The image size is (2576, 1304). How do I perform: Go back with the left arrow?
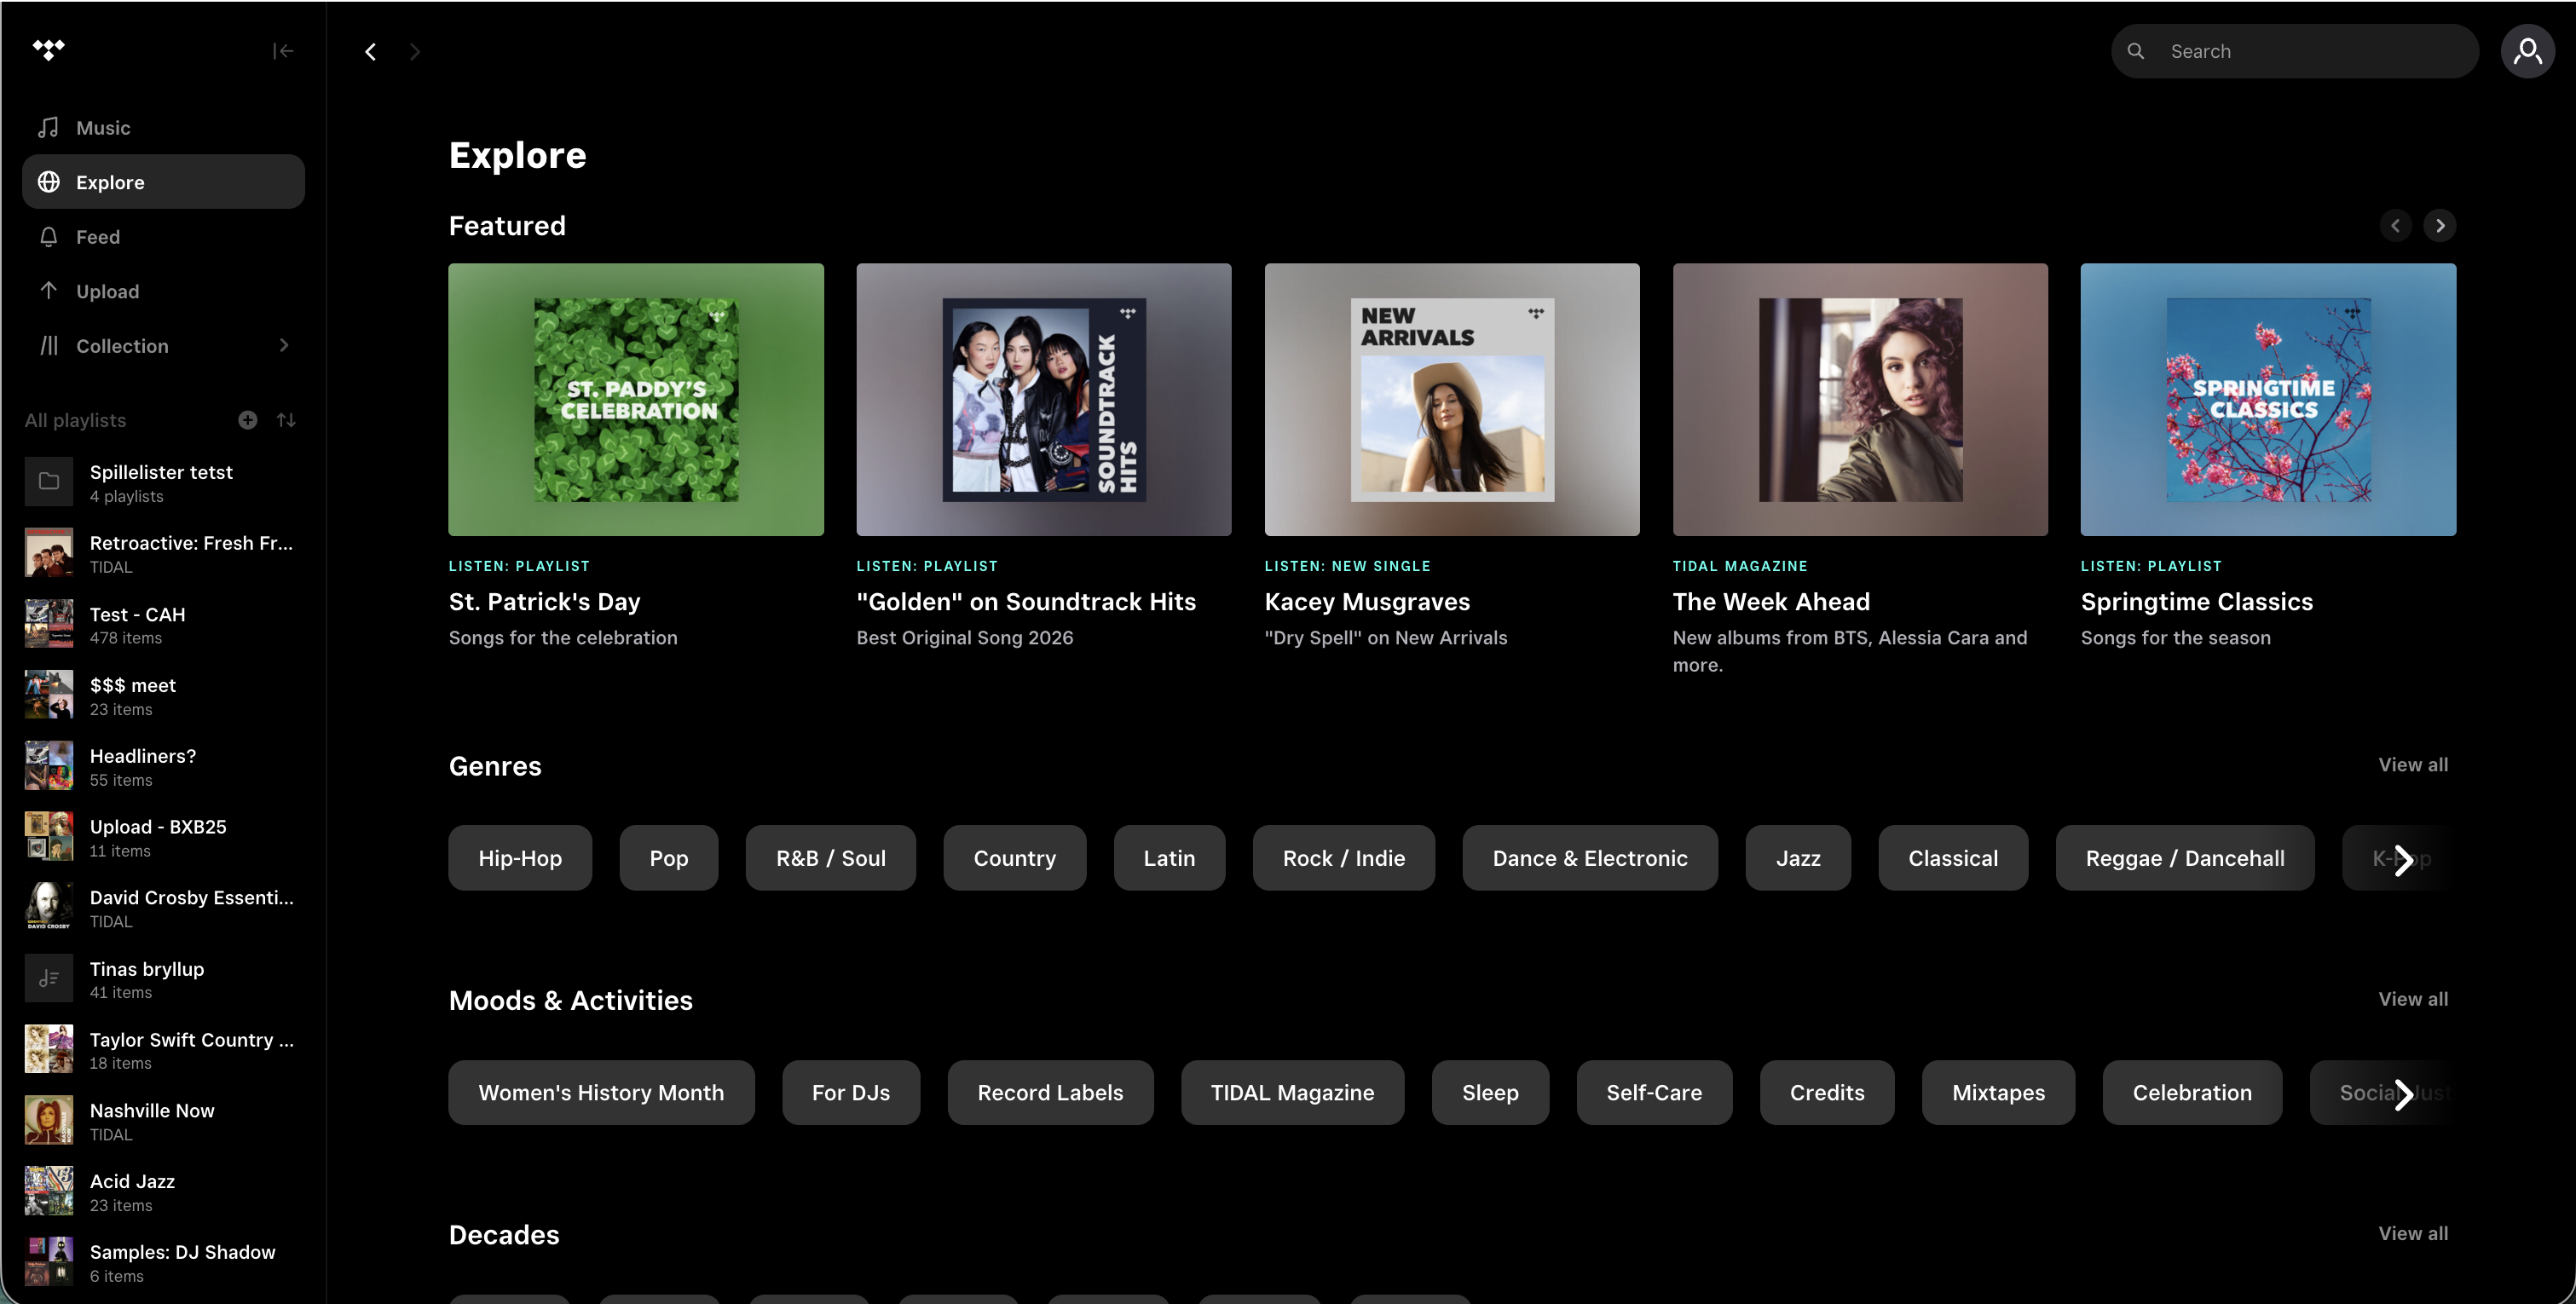click(x=371, y=51)
